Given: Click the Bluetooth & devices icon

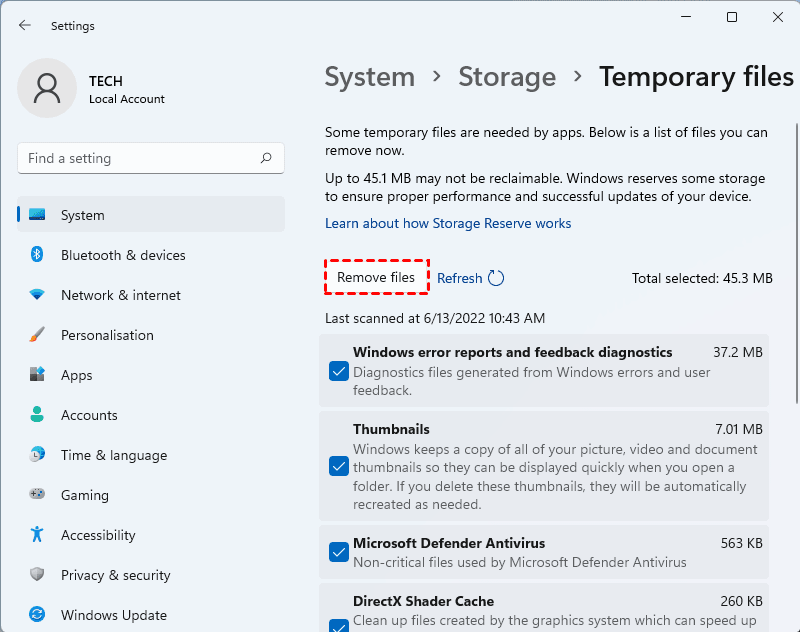Looking at the screenshot, I should pyautogui.click(x=37, y=255).
